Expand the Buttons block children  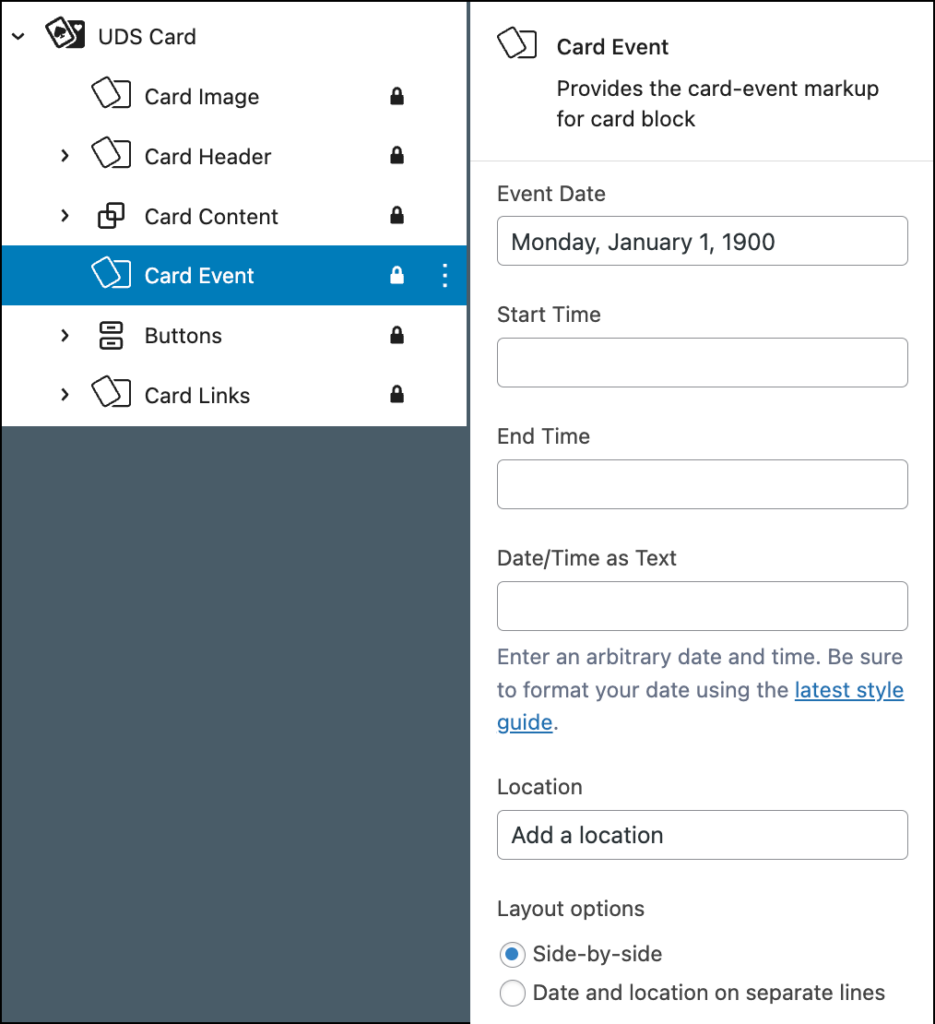65,336
